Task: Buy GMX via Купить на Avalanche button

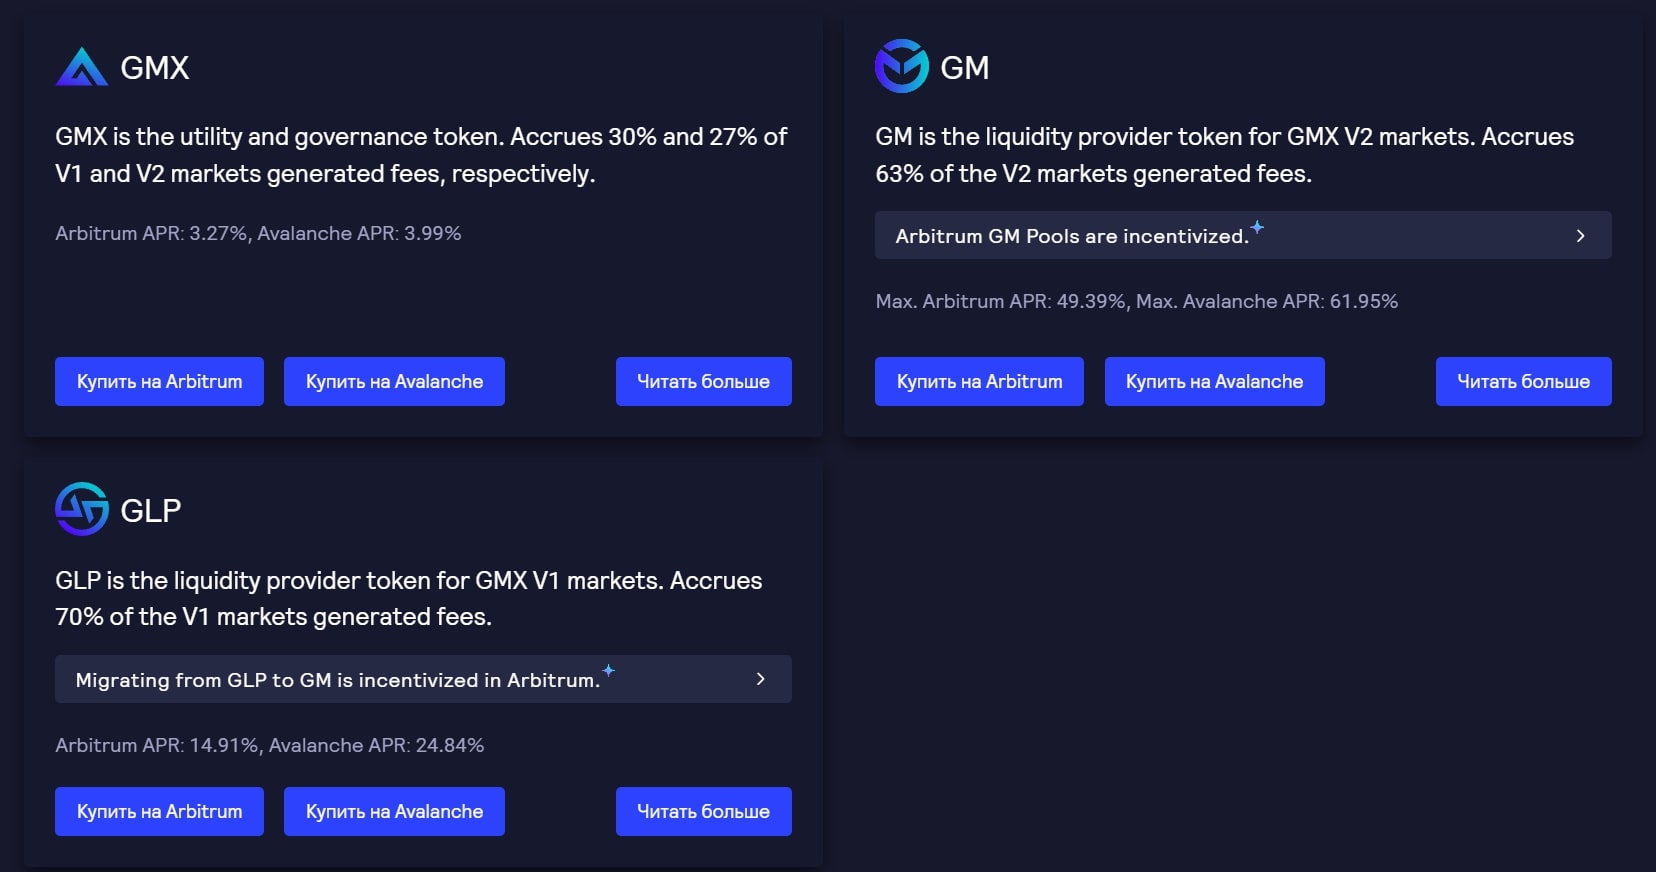Action: click(394, 381)
